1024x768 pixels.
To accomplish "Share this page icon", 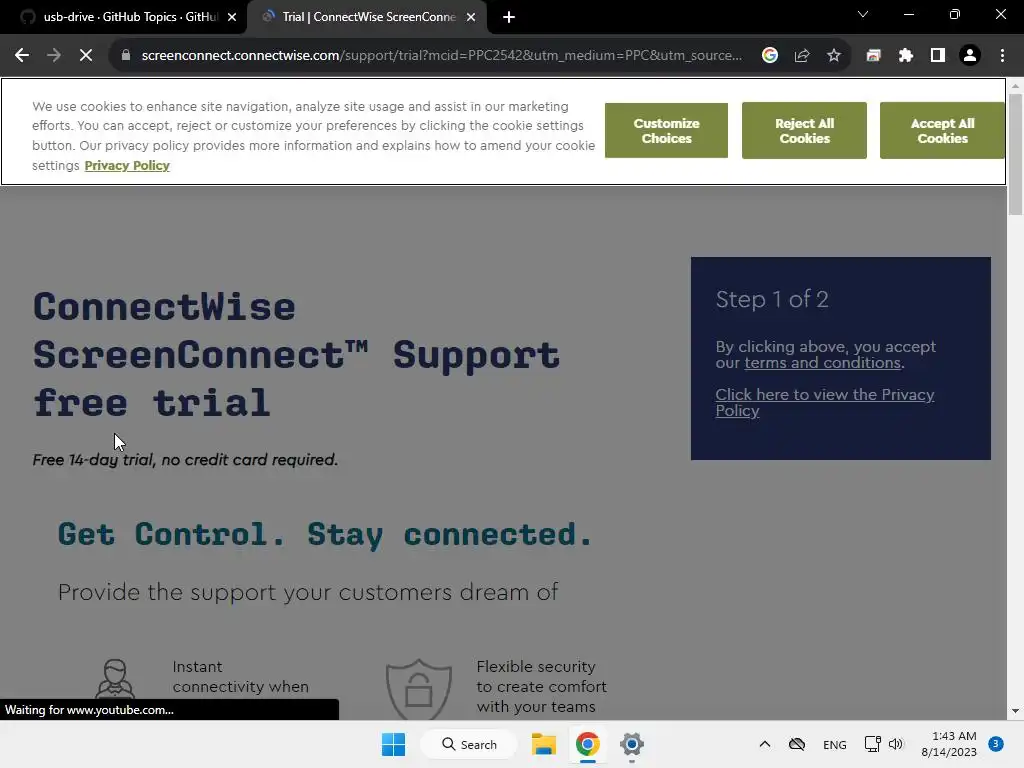I will tap(802, 56).
